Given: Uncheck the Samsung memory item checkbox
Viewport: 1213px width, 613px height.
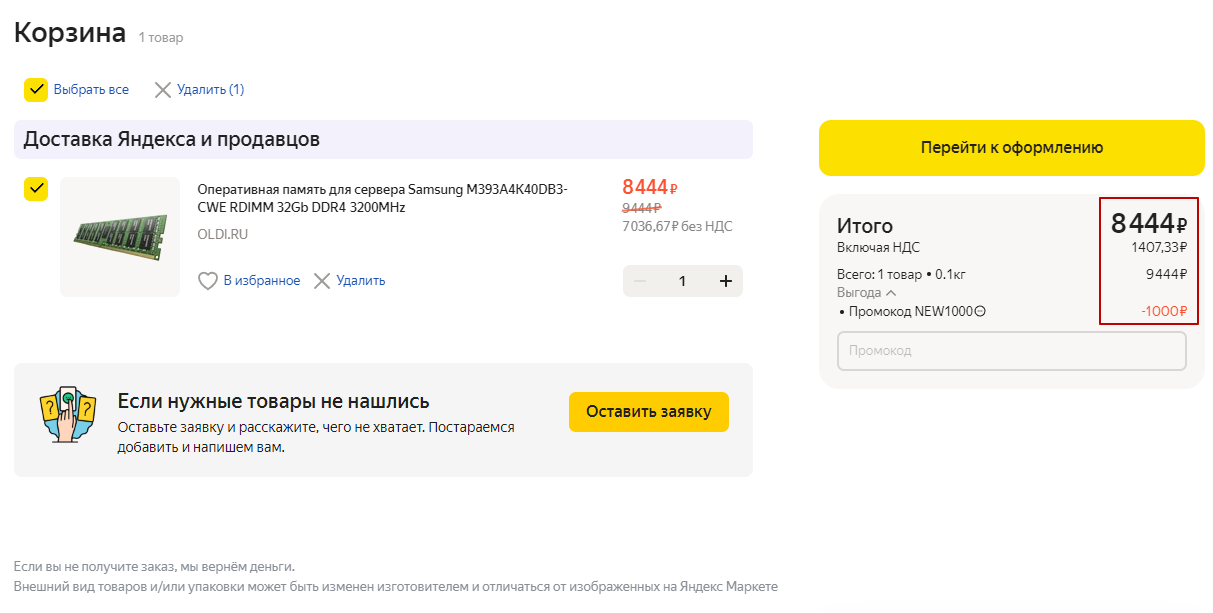Looking at the screenshot, I should click(x=36, y=189).
